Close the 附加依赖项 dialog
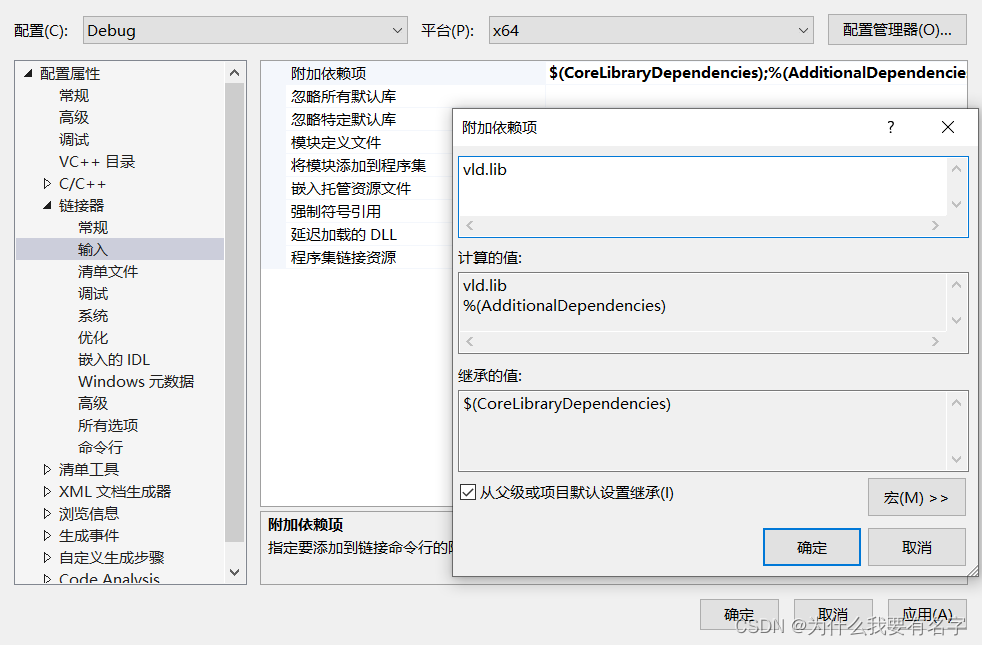Viewport: 982px width, 645px height. [x=947, y=127]
